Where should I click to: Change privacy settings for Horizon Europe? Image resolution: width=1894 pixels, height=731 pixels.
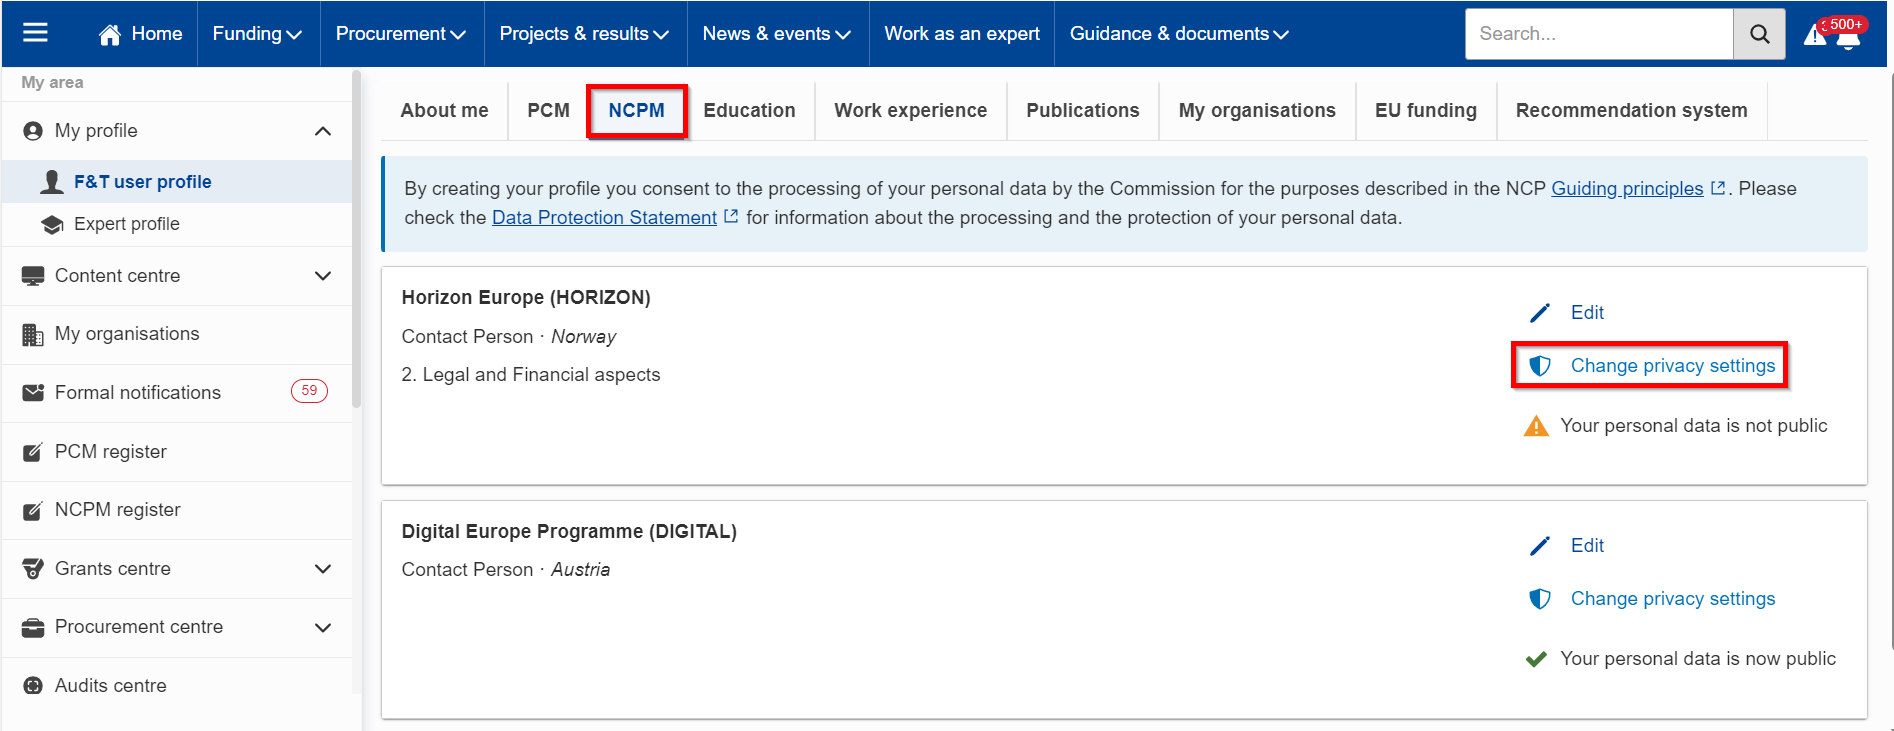1673,366
